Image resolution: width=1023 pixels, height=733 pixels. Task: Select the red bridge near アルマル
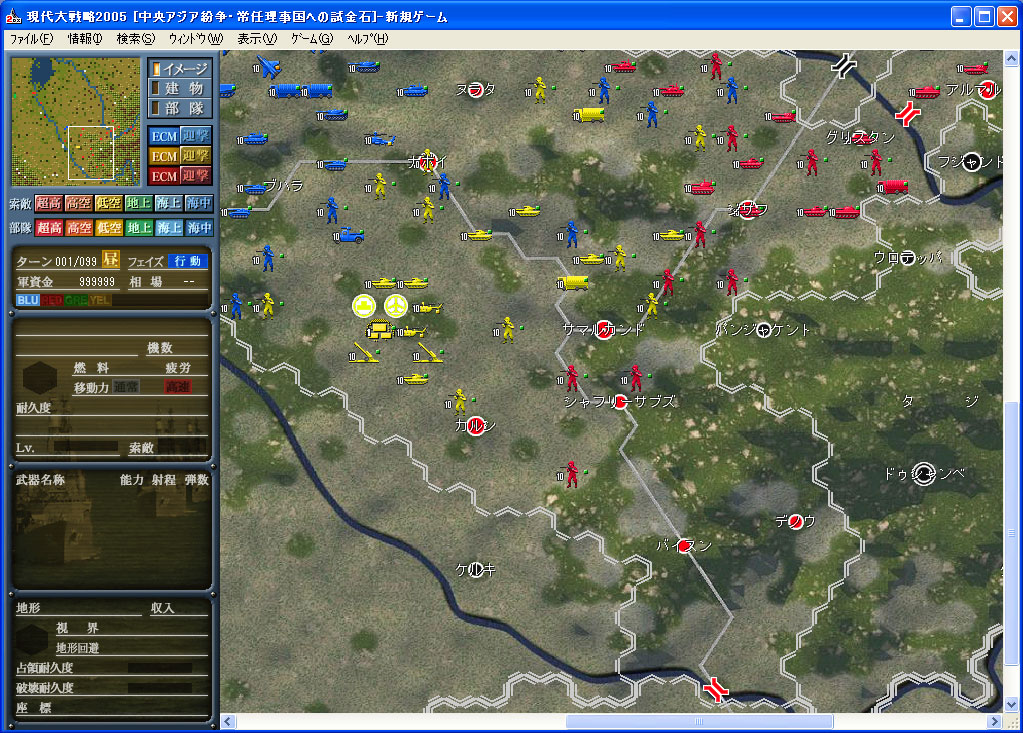click(909, 115)
